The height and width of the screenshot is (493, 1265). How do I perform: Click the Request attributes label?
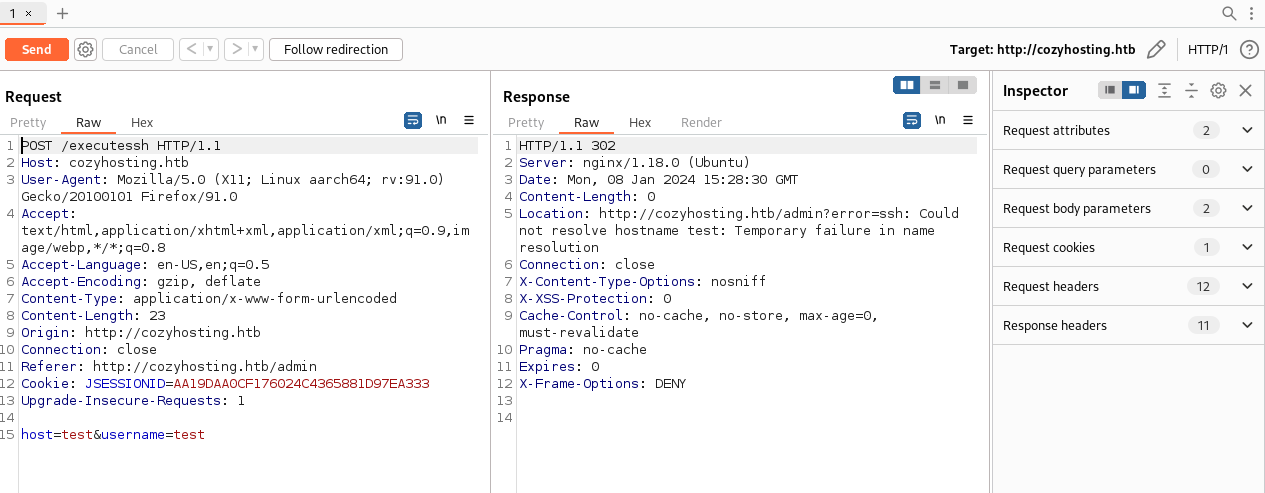point(1056,130)
